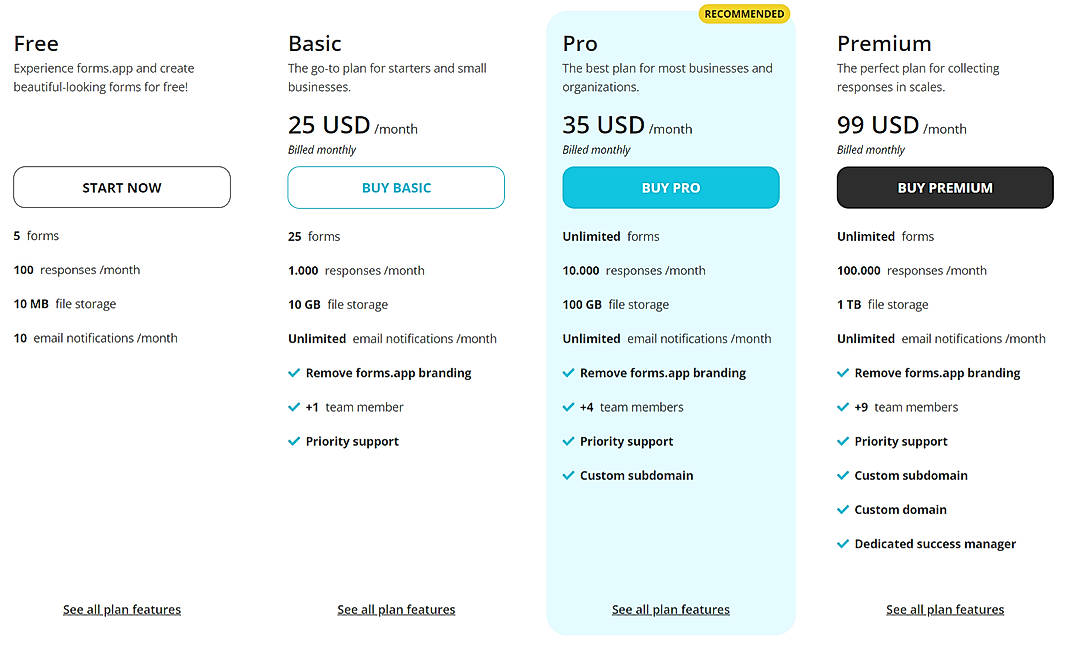Click the RECOMMENDED badge above Pro
Image resolution: width=1070 pixels, height=660 pixels.
point(743,13)
